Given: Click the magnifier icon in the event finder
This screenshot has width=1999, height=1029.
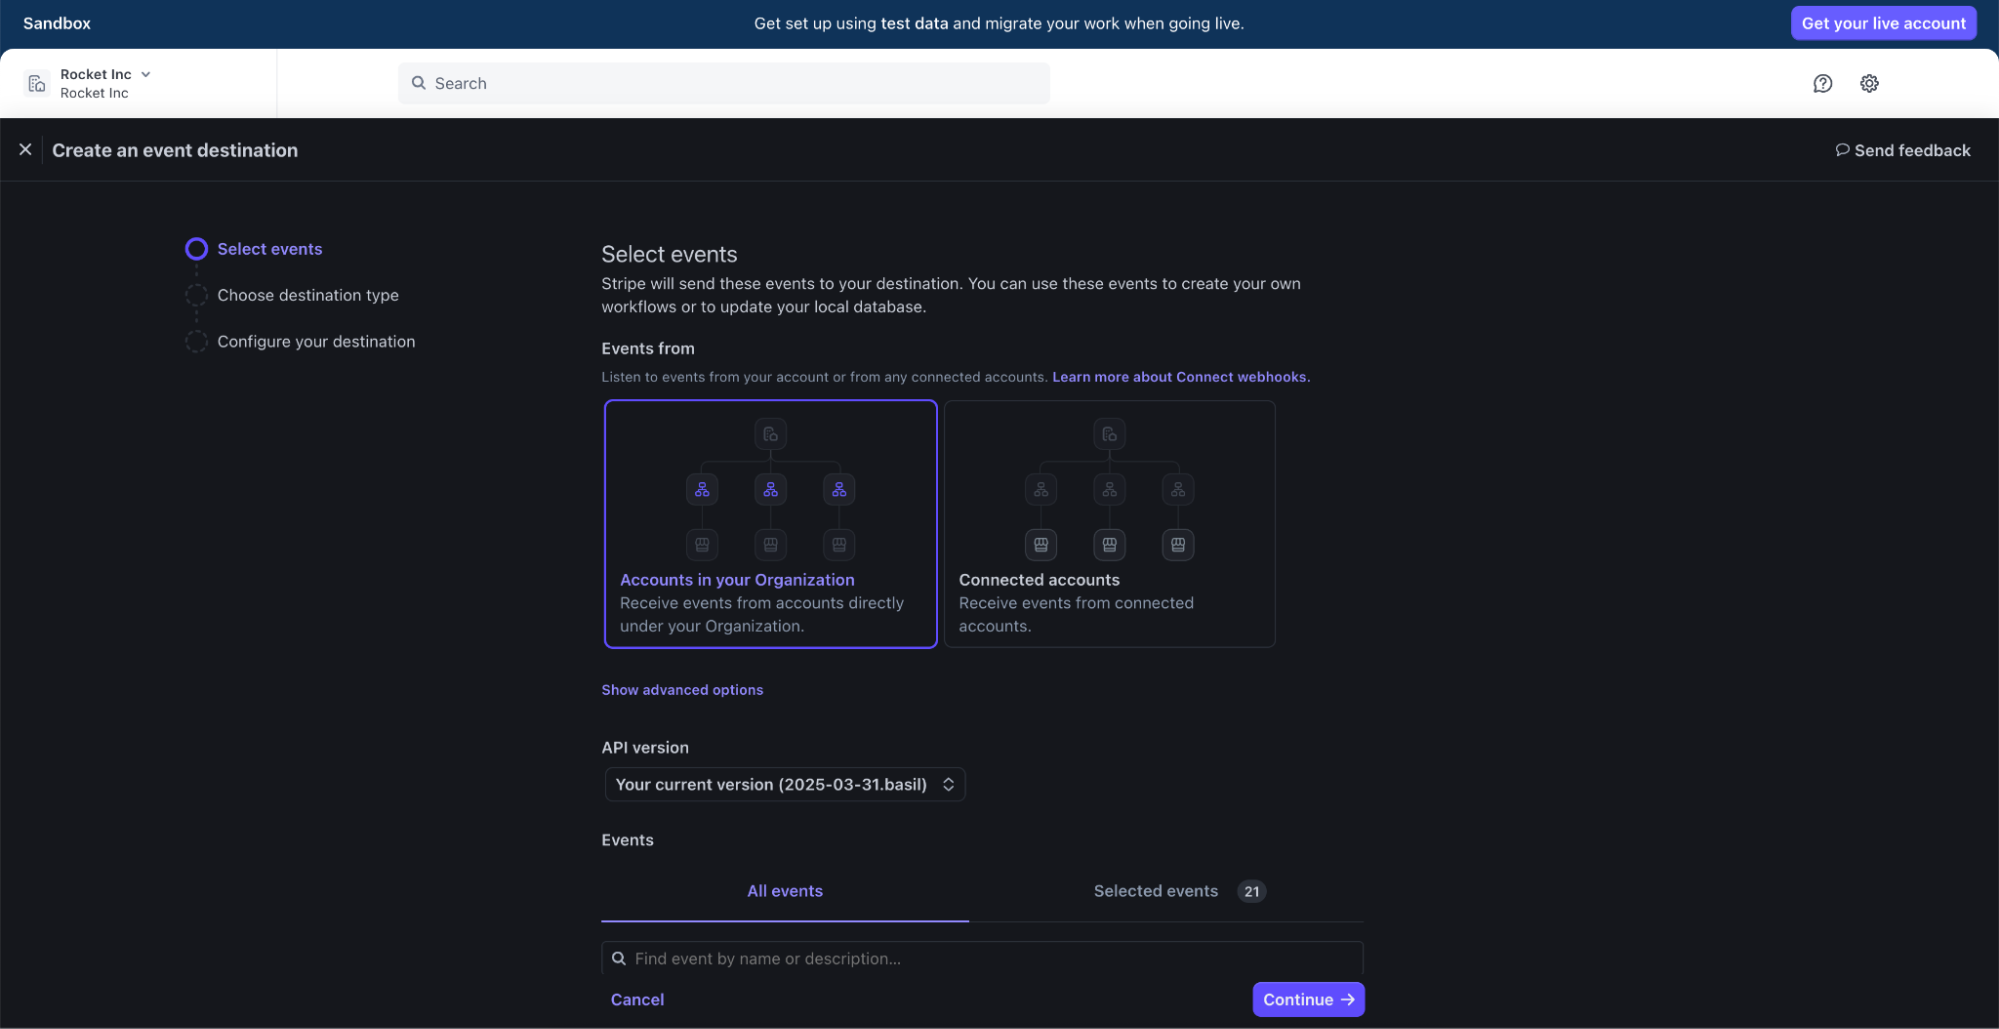Looking at the screenshot, I should [619, 958].
